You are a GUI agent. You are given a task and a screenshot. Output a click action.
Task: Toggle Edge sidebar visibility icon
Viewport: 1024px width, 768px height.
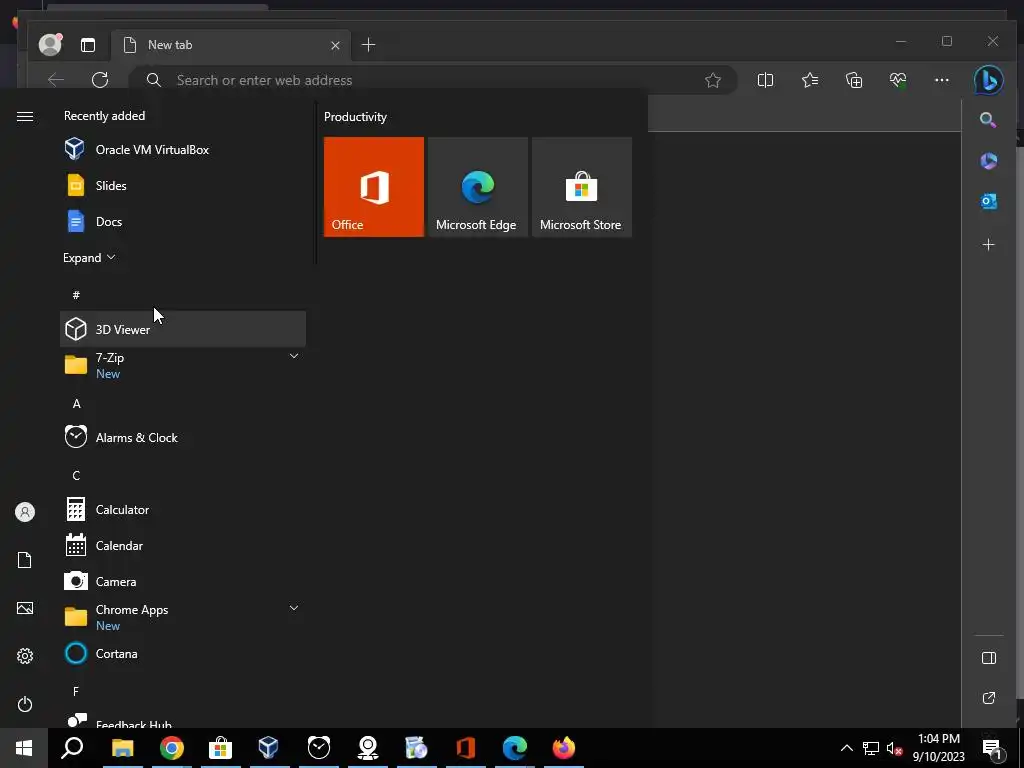(989, 658)
